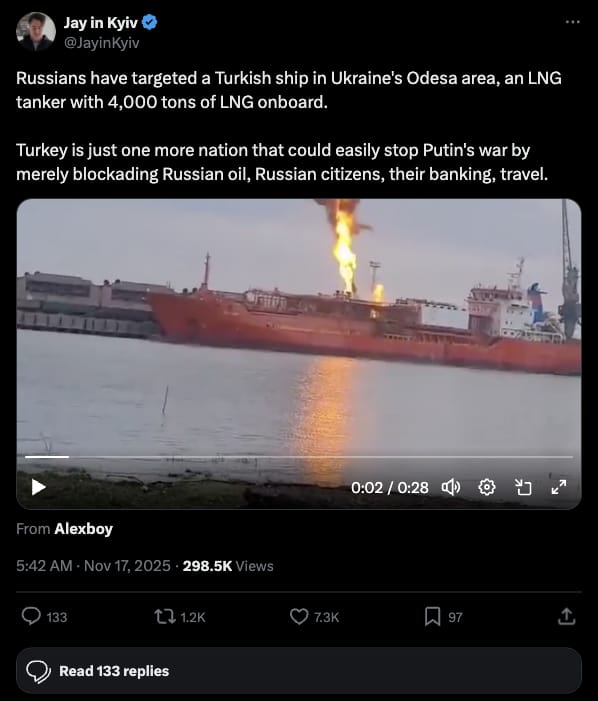Bookmark this post
The image size is (598, 701).
[432, 617]
